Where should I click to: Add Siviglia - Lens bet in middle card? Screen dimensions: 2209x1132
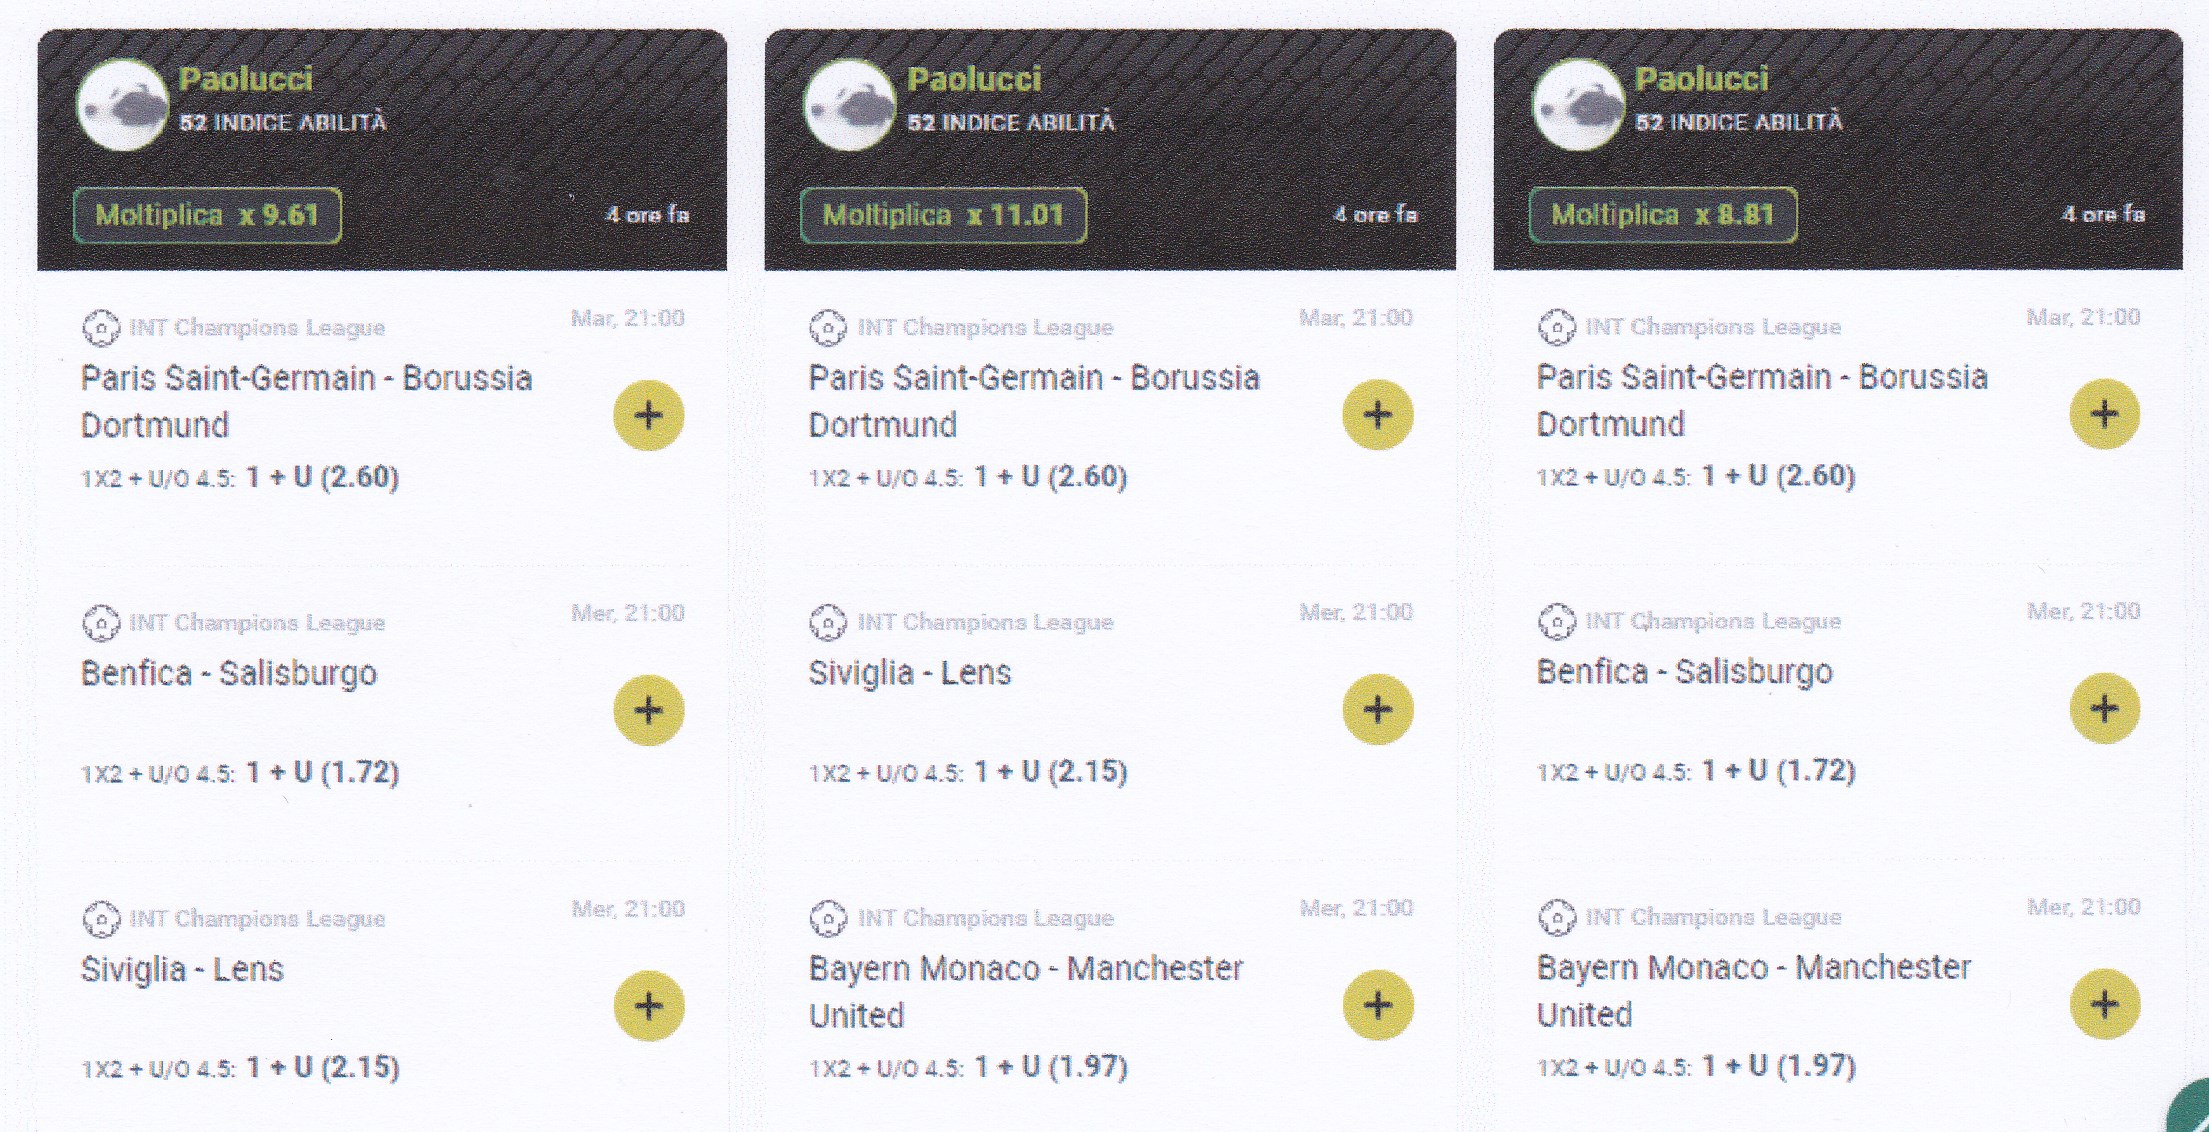click(x=1377, y=709)
